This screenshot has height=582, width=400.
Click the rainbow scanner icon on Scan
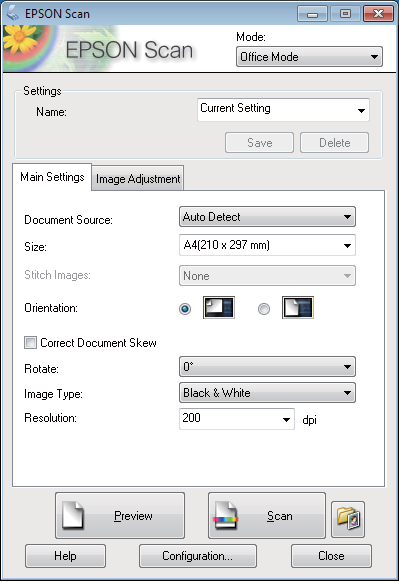225,516
